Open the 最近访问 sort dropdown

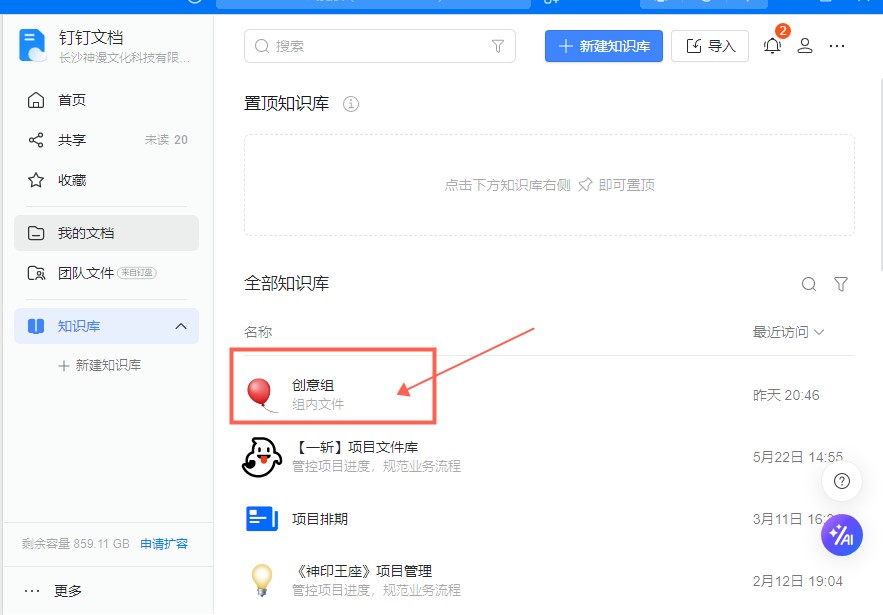[x=788, y=332]
